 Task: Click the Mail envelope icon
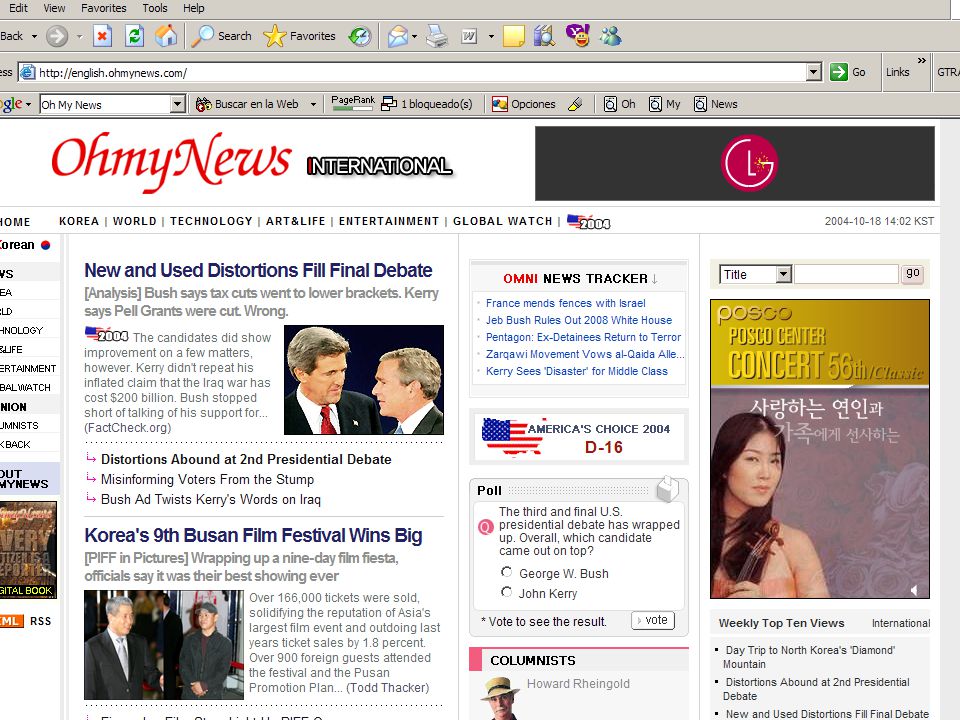click(x=397, y=36)
